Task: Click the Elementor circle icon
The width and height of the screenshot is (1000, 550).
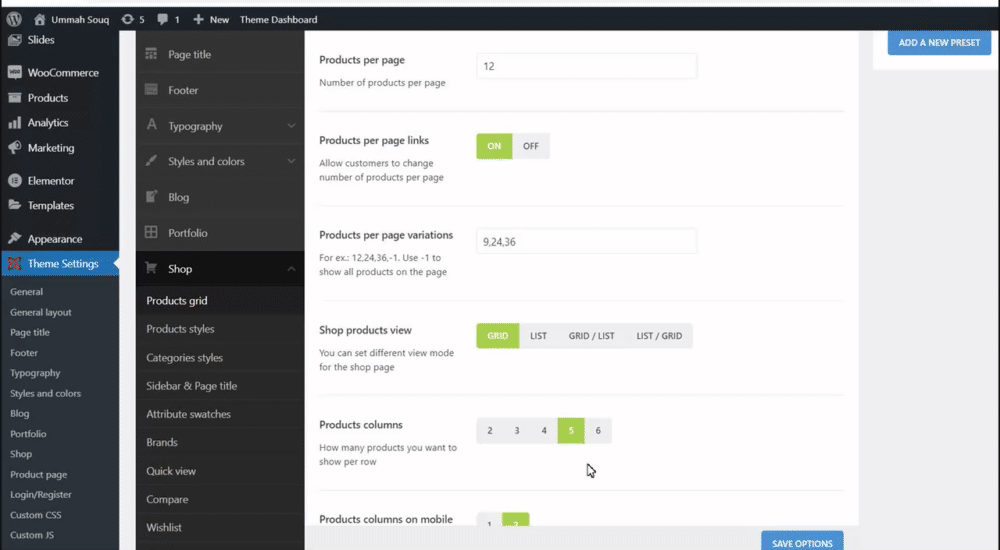Action: tap(14, 181)
